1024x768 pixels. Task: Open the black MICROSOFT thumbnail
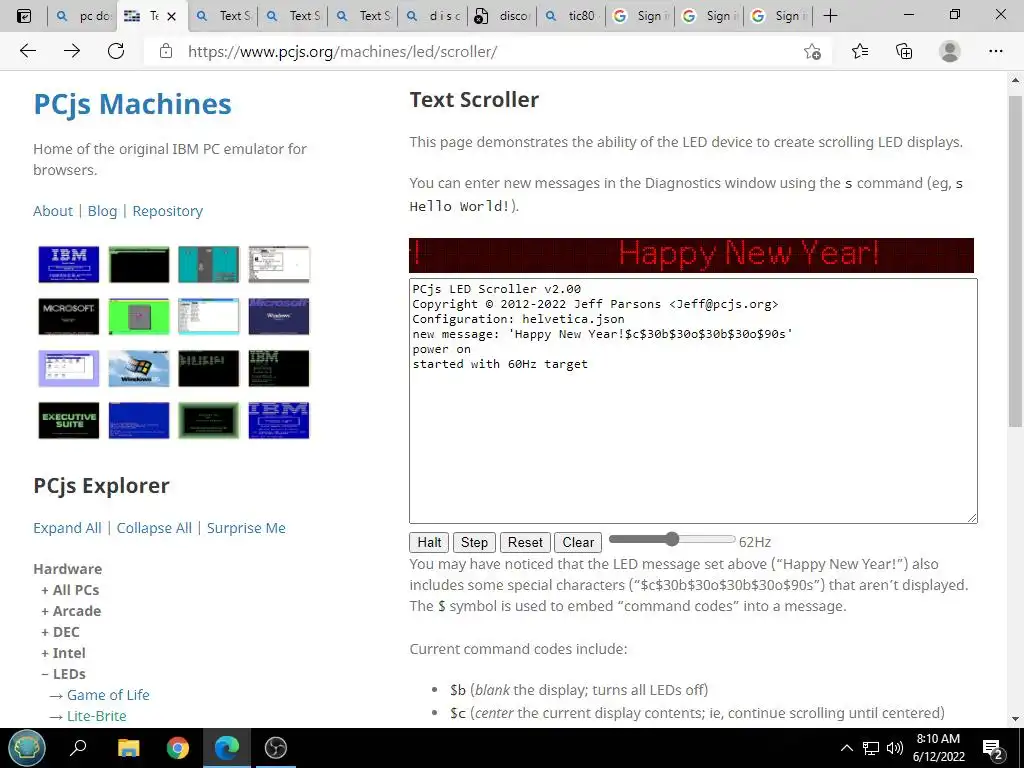[69, 316]
